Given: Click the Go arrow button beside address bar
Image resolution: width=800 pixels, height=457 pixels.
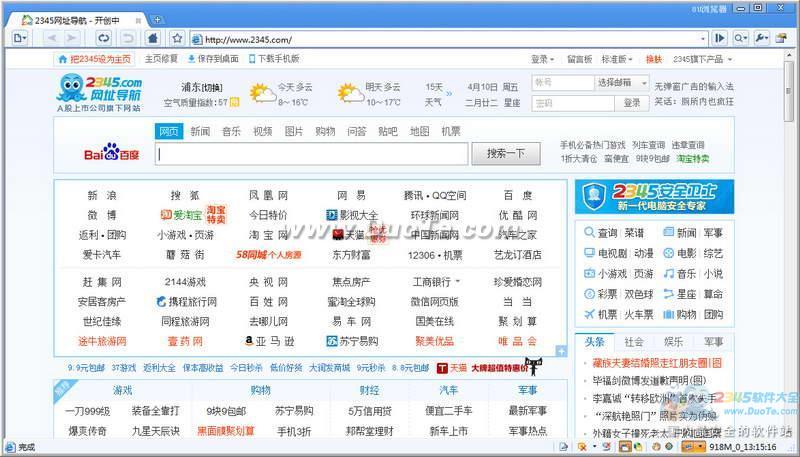Looking at the screenshot, I should pos(720,38).
